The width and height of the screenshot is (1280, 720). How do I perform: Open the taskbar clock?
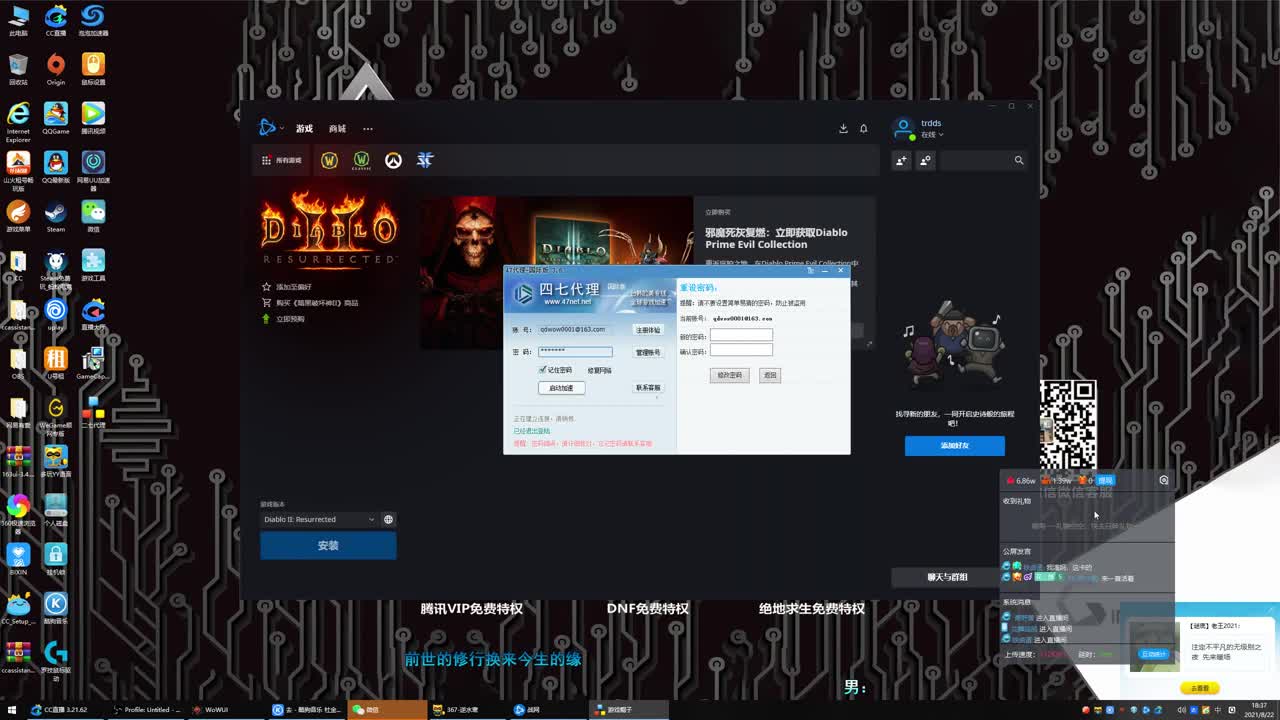tap(1258, 710)
